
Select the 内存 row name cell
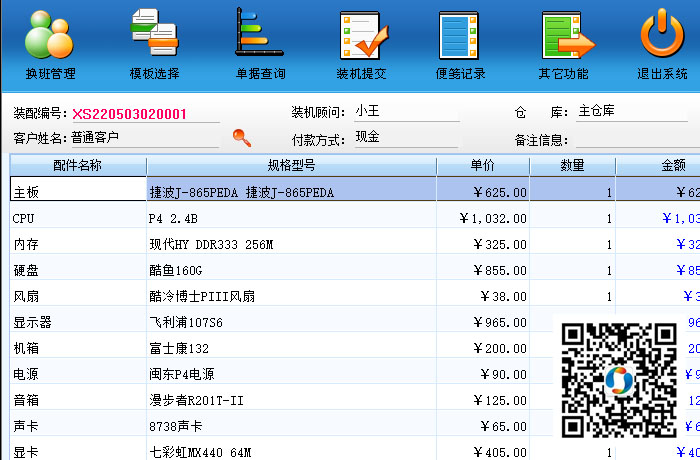(x=78, y=241)
